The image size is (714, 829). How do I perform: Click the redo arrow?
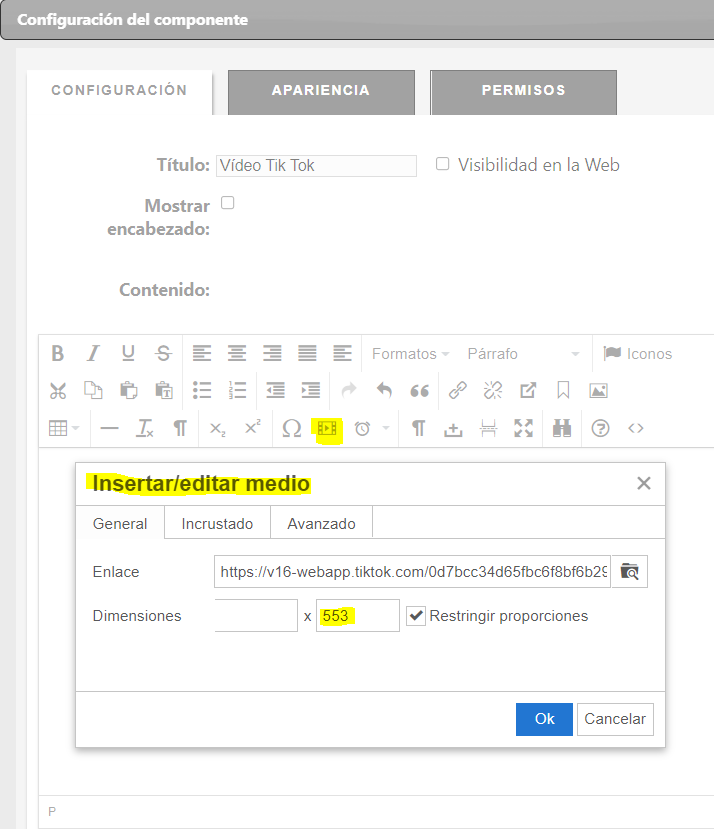click(349, 391)
